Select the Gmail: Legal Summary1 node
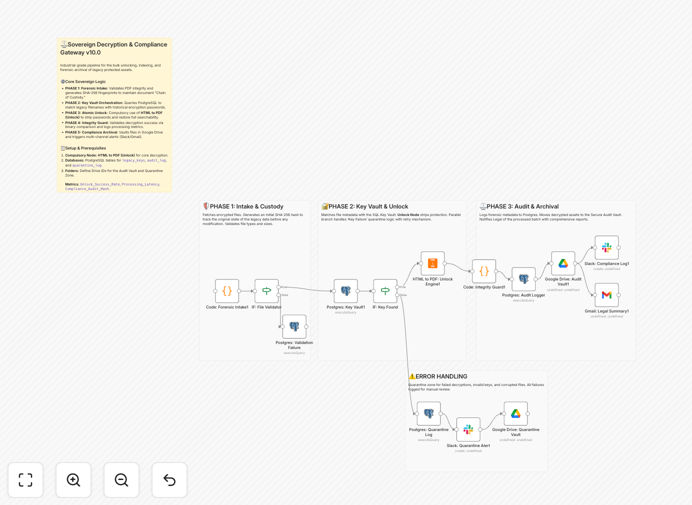This screenshot has height=505, width=692. (x=607, y=295)
